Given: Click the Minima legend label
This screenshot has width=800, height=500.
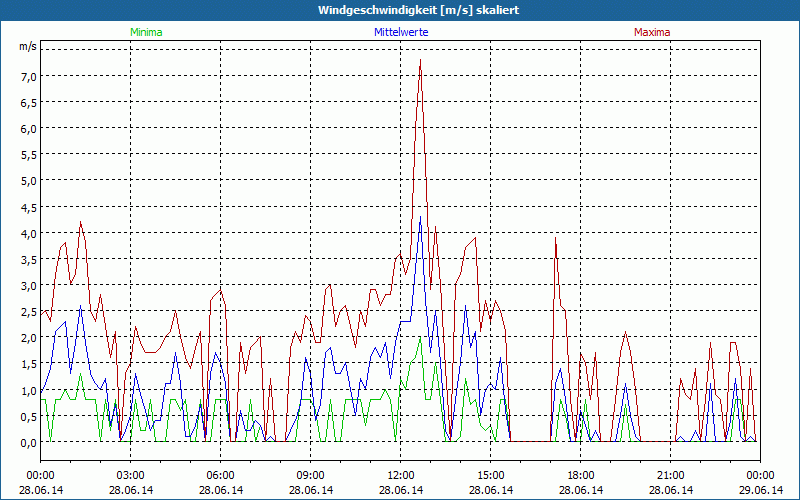Looking at the screenshot, I should pyautogui.click(x=146, y=32).
